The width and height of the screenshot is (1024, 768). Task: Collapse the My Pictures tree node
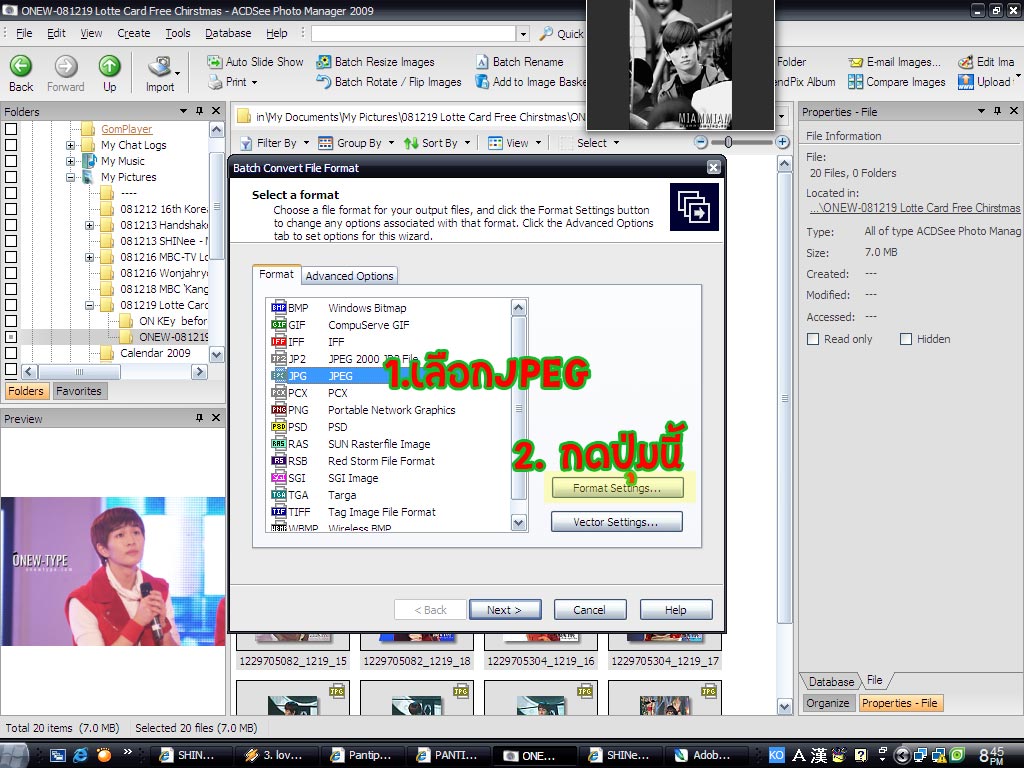(71, 177)
